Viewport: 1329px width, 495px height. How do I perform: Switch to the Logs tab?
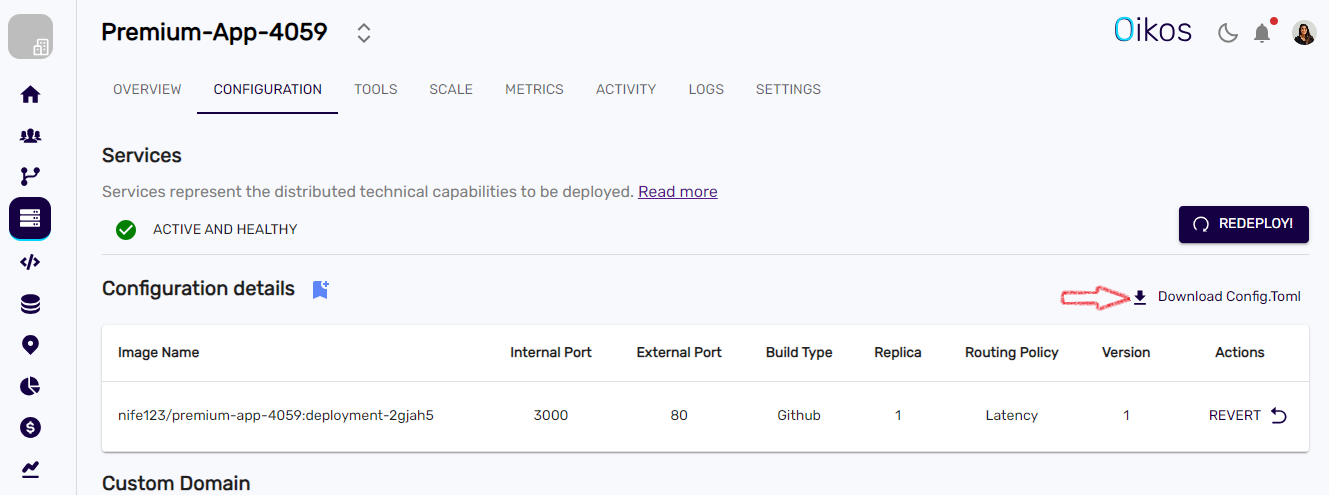[x=706, y=89]
